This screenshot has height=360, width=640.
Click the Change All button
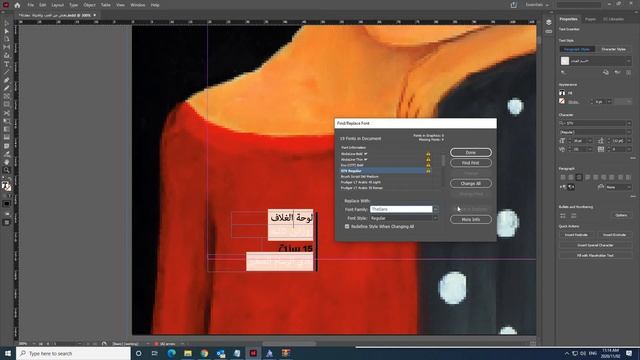471,184
